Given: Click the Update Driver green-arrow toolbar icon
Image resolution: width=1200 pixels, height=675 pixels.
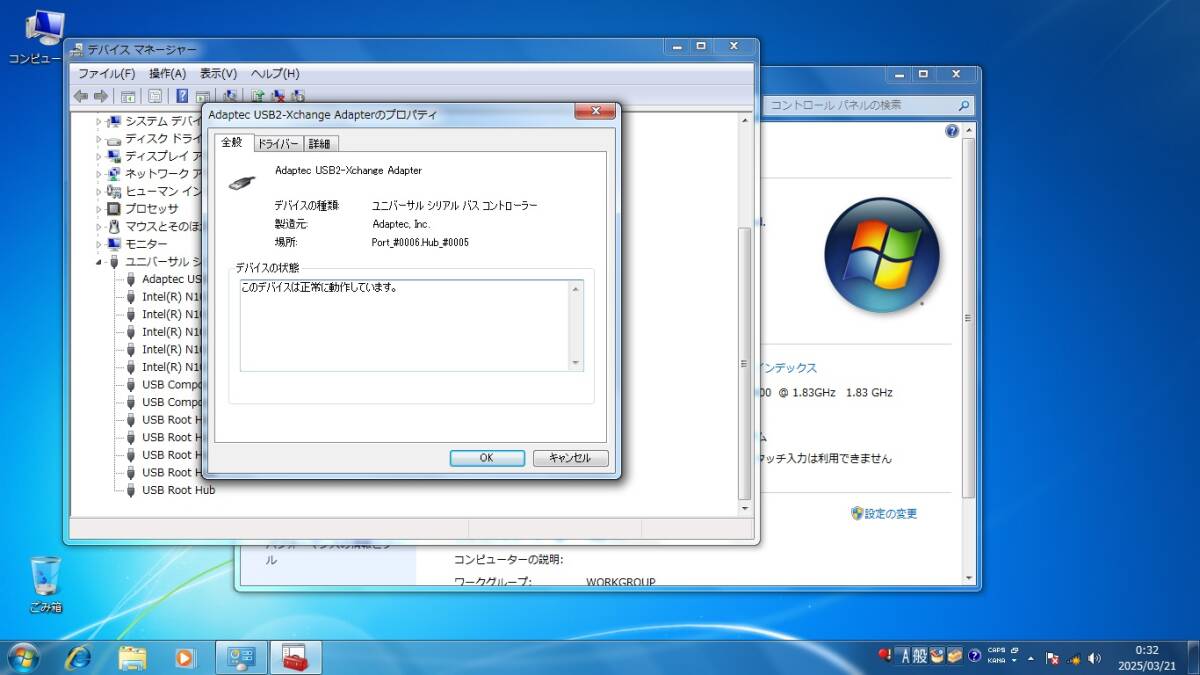Looking at the screenshot, I should click(257, 96).
